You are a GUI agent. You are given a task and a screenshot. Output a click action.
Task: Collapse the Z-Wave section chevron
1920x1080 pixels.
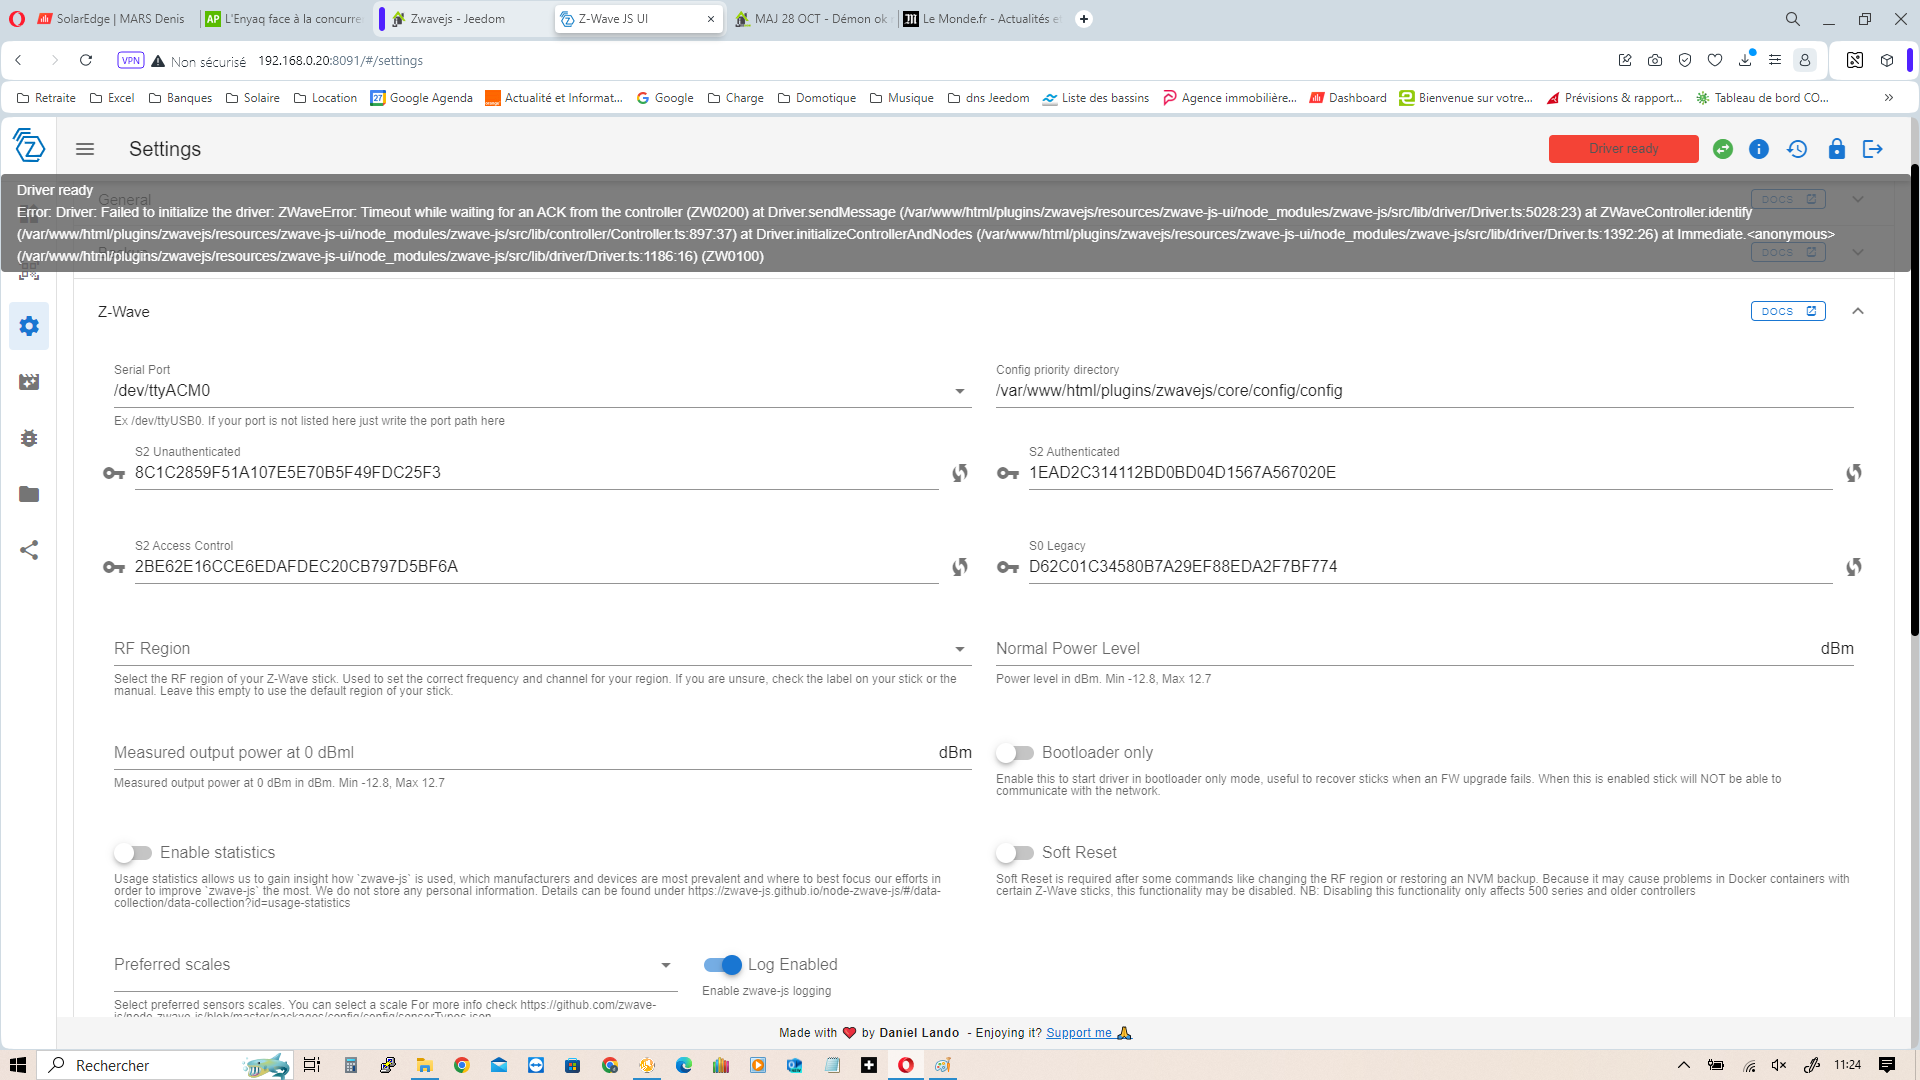(1858, 311)
